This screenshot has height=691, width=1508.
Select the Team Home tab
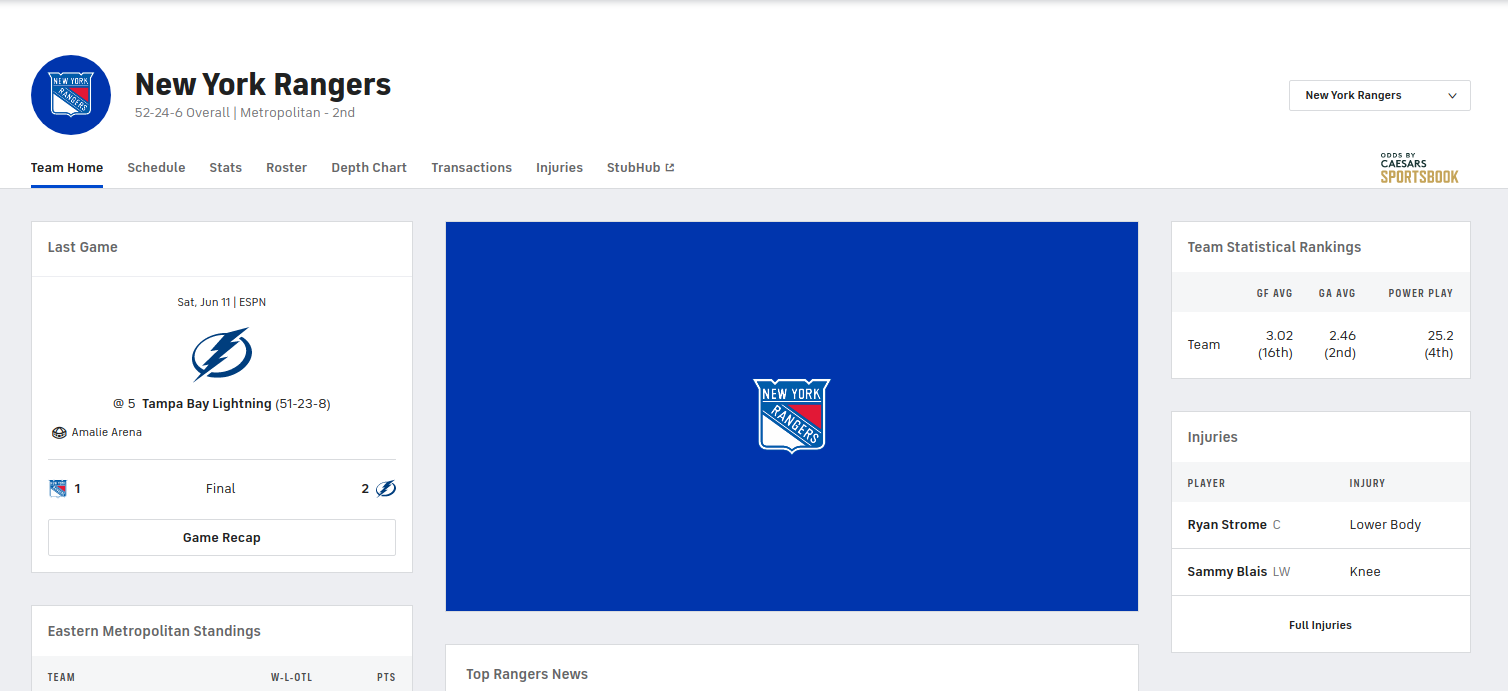point(67,168)
